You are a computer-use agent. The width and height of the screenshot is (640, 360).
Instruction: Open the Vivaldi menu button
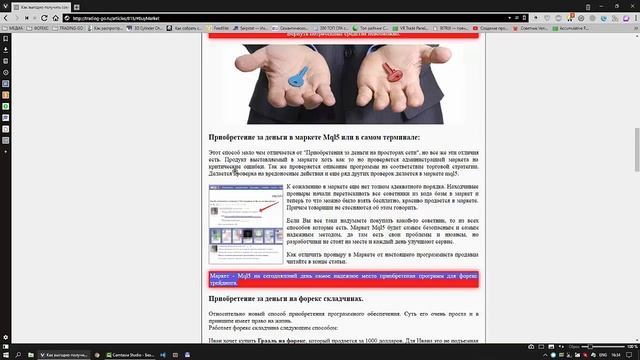tap(5, 6)
